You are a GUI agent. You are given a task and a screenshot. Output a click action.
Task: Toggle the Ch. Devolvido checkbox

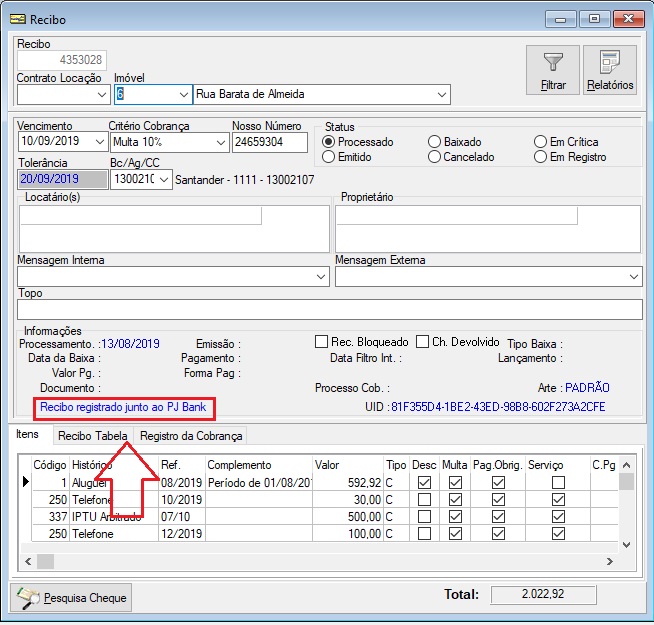pos(423,342)
